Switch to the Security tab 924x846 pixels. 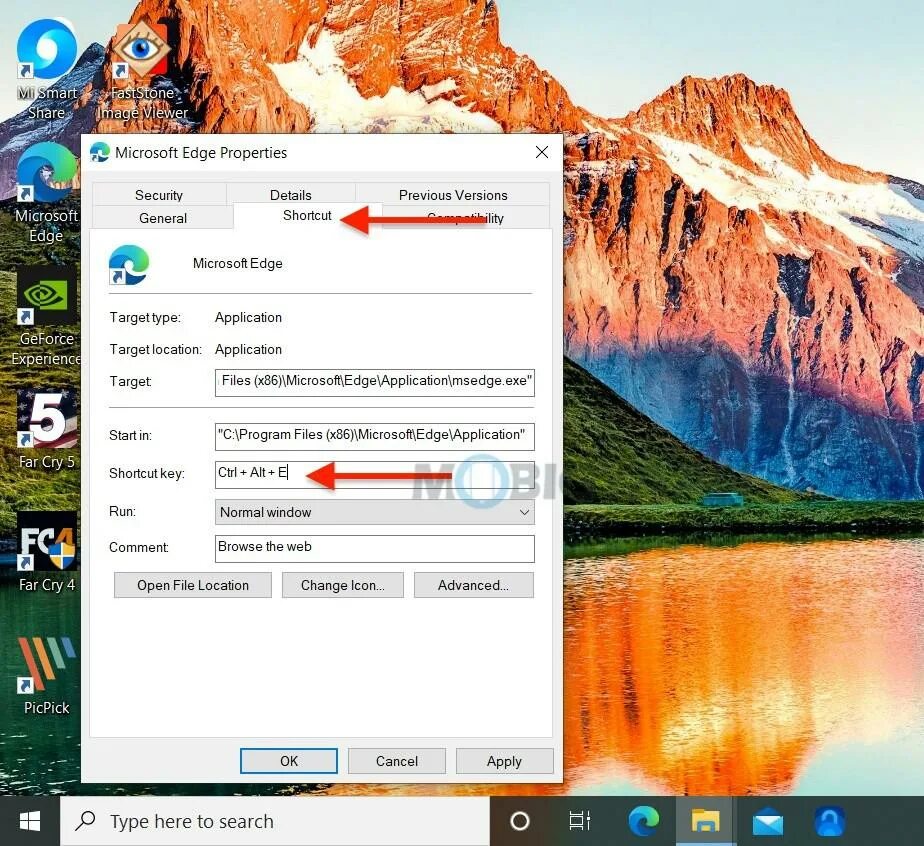159,195
